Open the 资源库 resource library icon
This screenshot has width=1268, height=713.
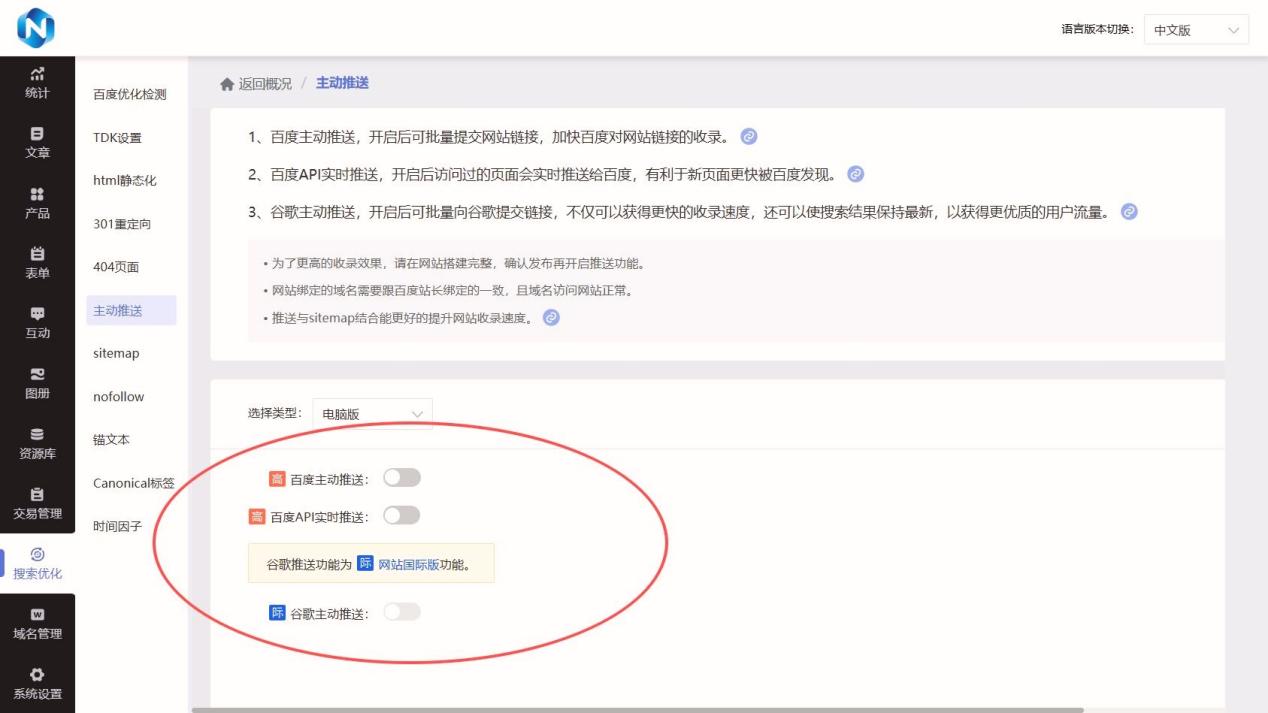pyautogui.click(x=37, y=434)
